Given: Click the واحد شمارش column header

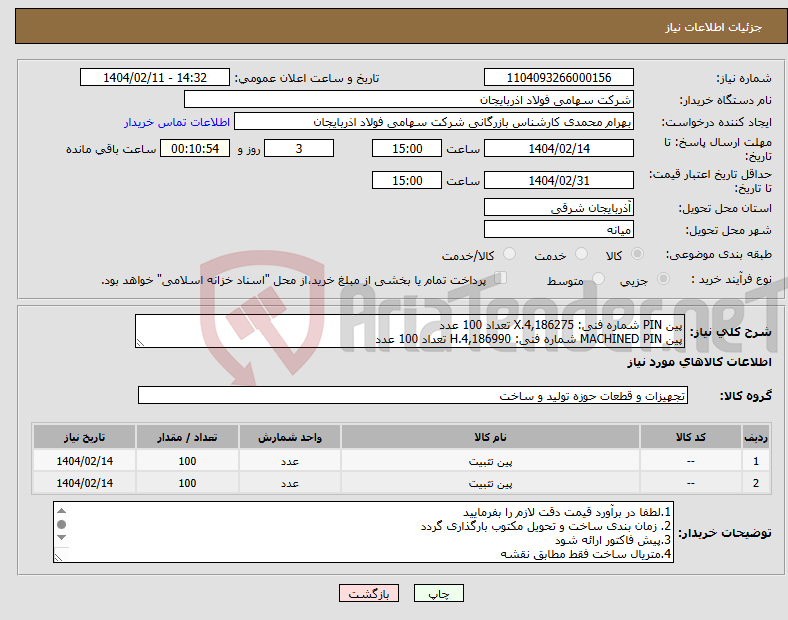Looking at the screenshot, I should point(290,437).
